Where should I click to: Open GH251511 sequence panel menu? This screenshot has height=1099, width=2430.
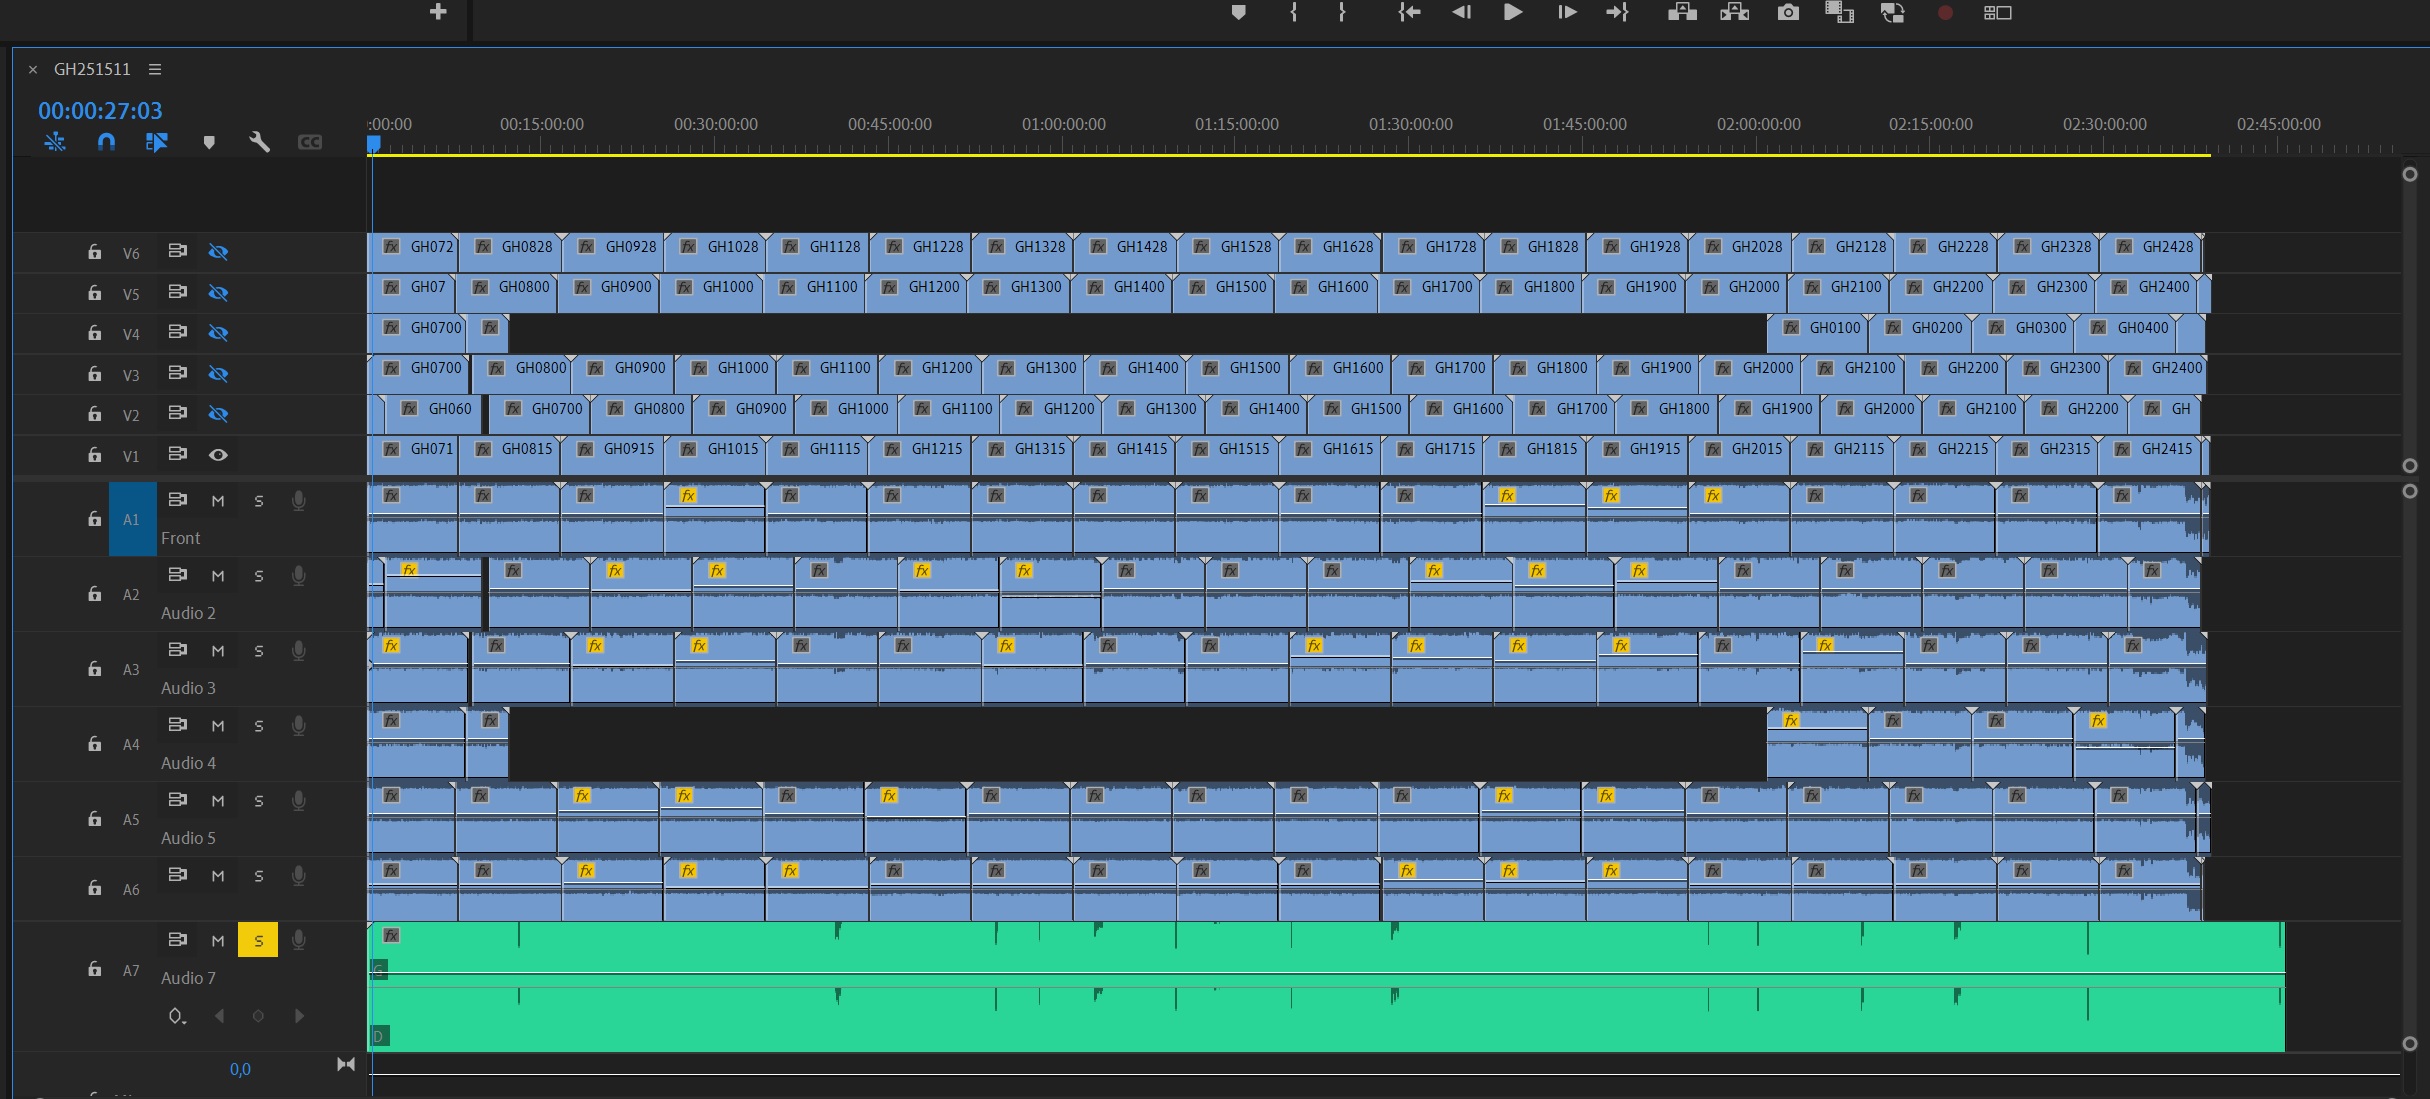tap(155, 69)
